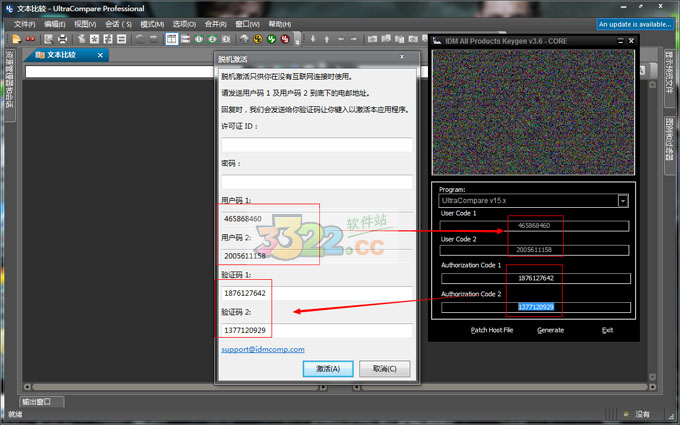680x425 pixels.
Task: Close the 文本比较 tab with its X
Action: [100, 55]
